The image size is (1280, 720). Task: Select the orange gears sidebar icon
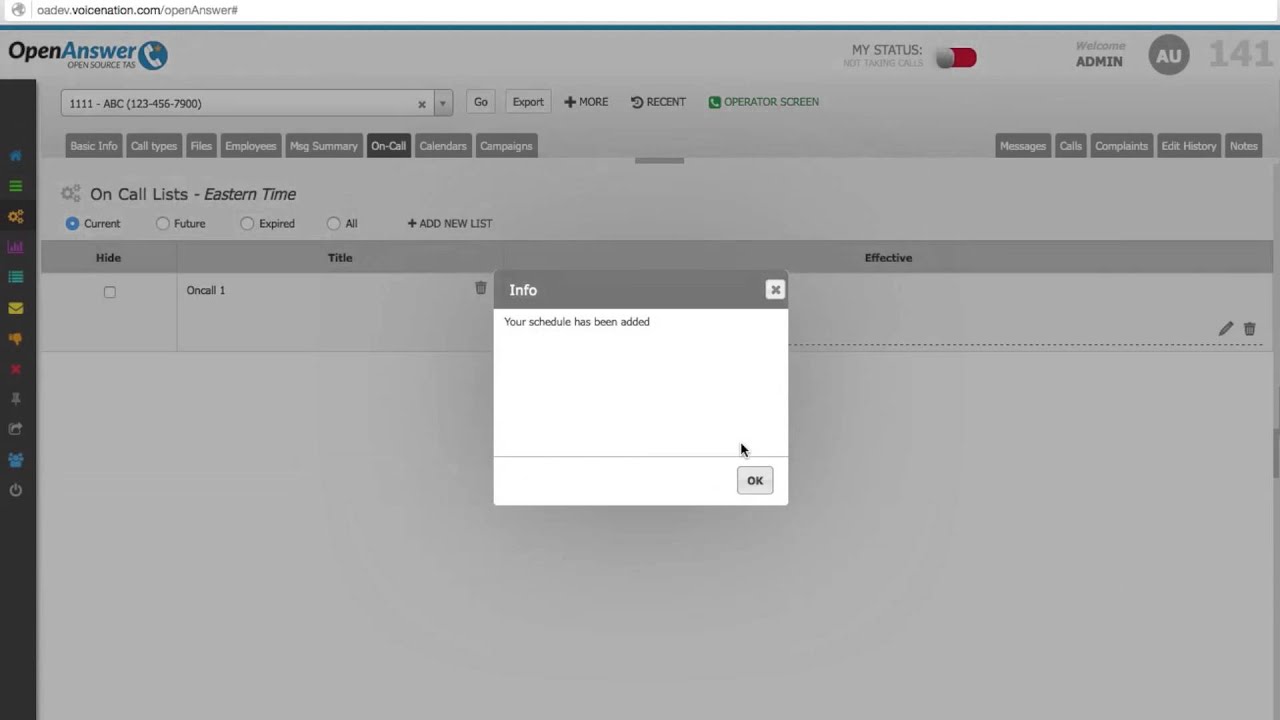(15, 216)
